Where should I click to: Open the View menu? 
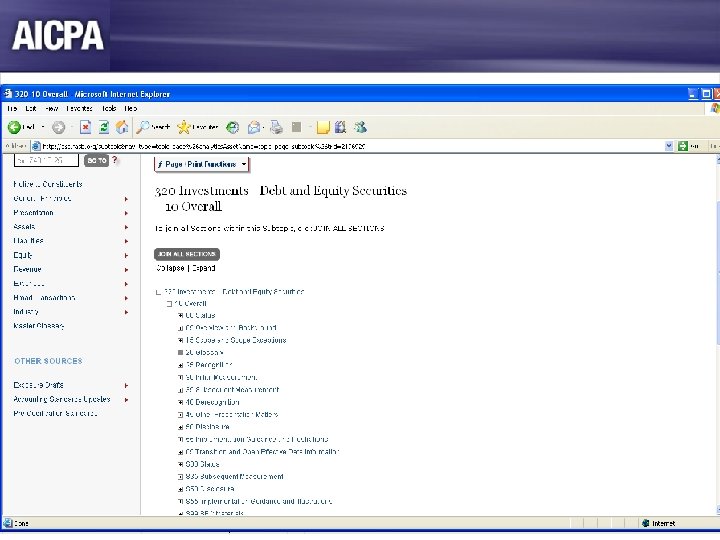51,108
